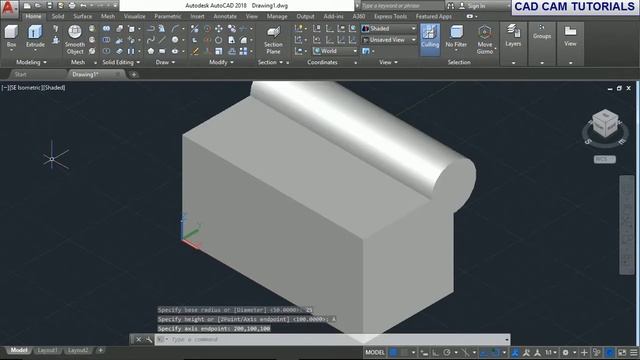
Task: Click the Undo arrow in quick access toolbar
Action: click(x=83, y=6)
